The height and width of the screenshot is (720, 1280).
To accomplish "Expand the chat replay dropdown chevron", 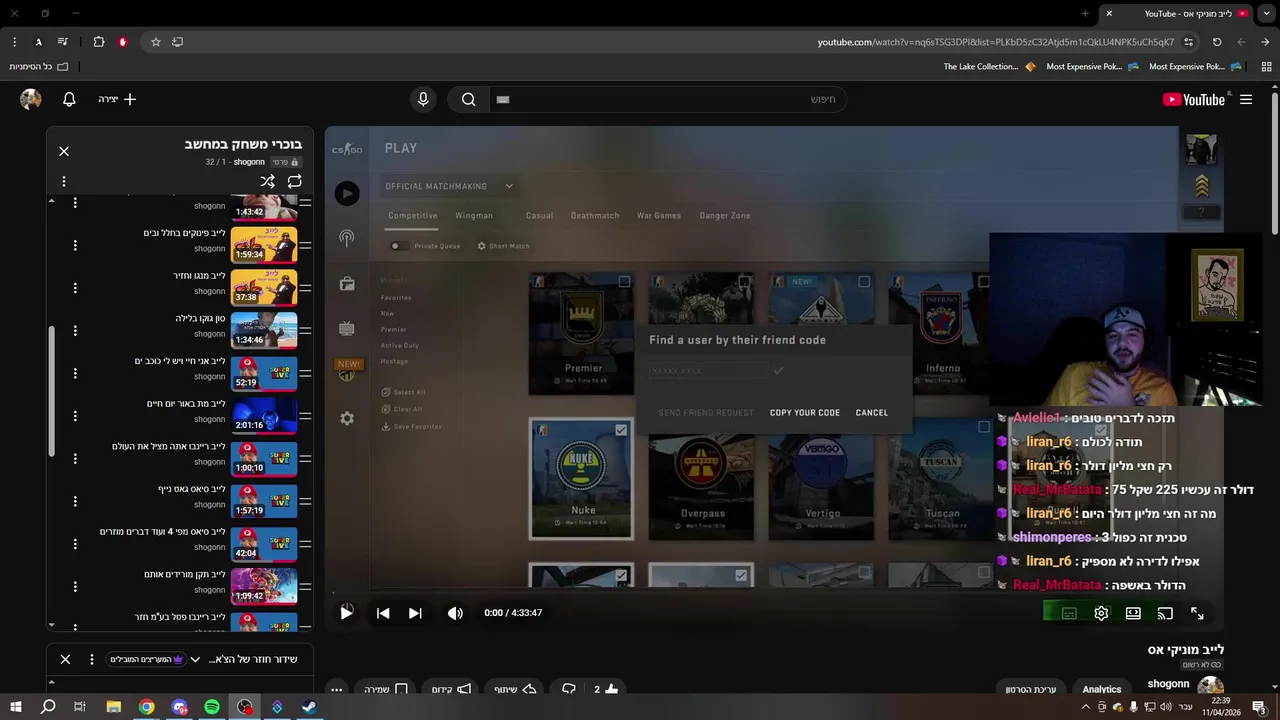I will coord(195,659).
